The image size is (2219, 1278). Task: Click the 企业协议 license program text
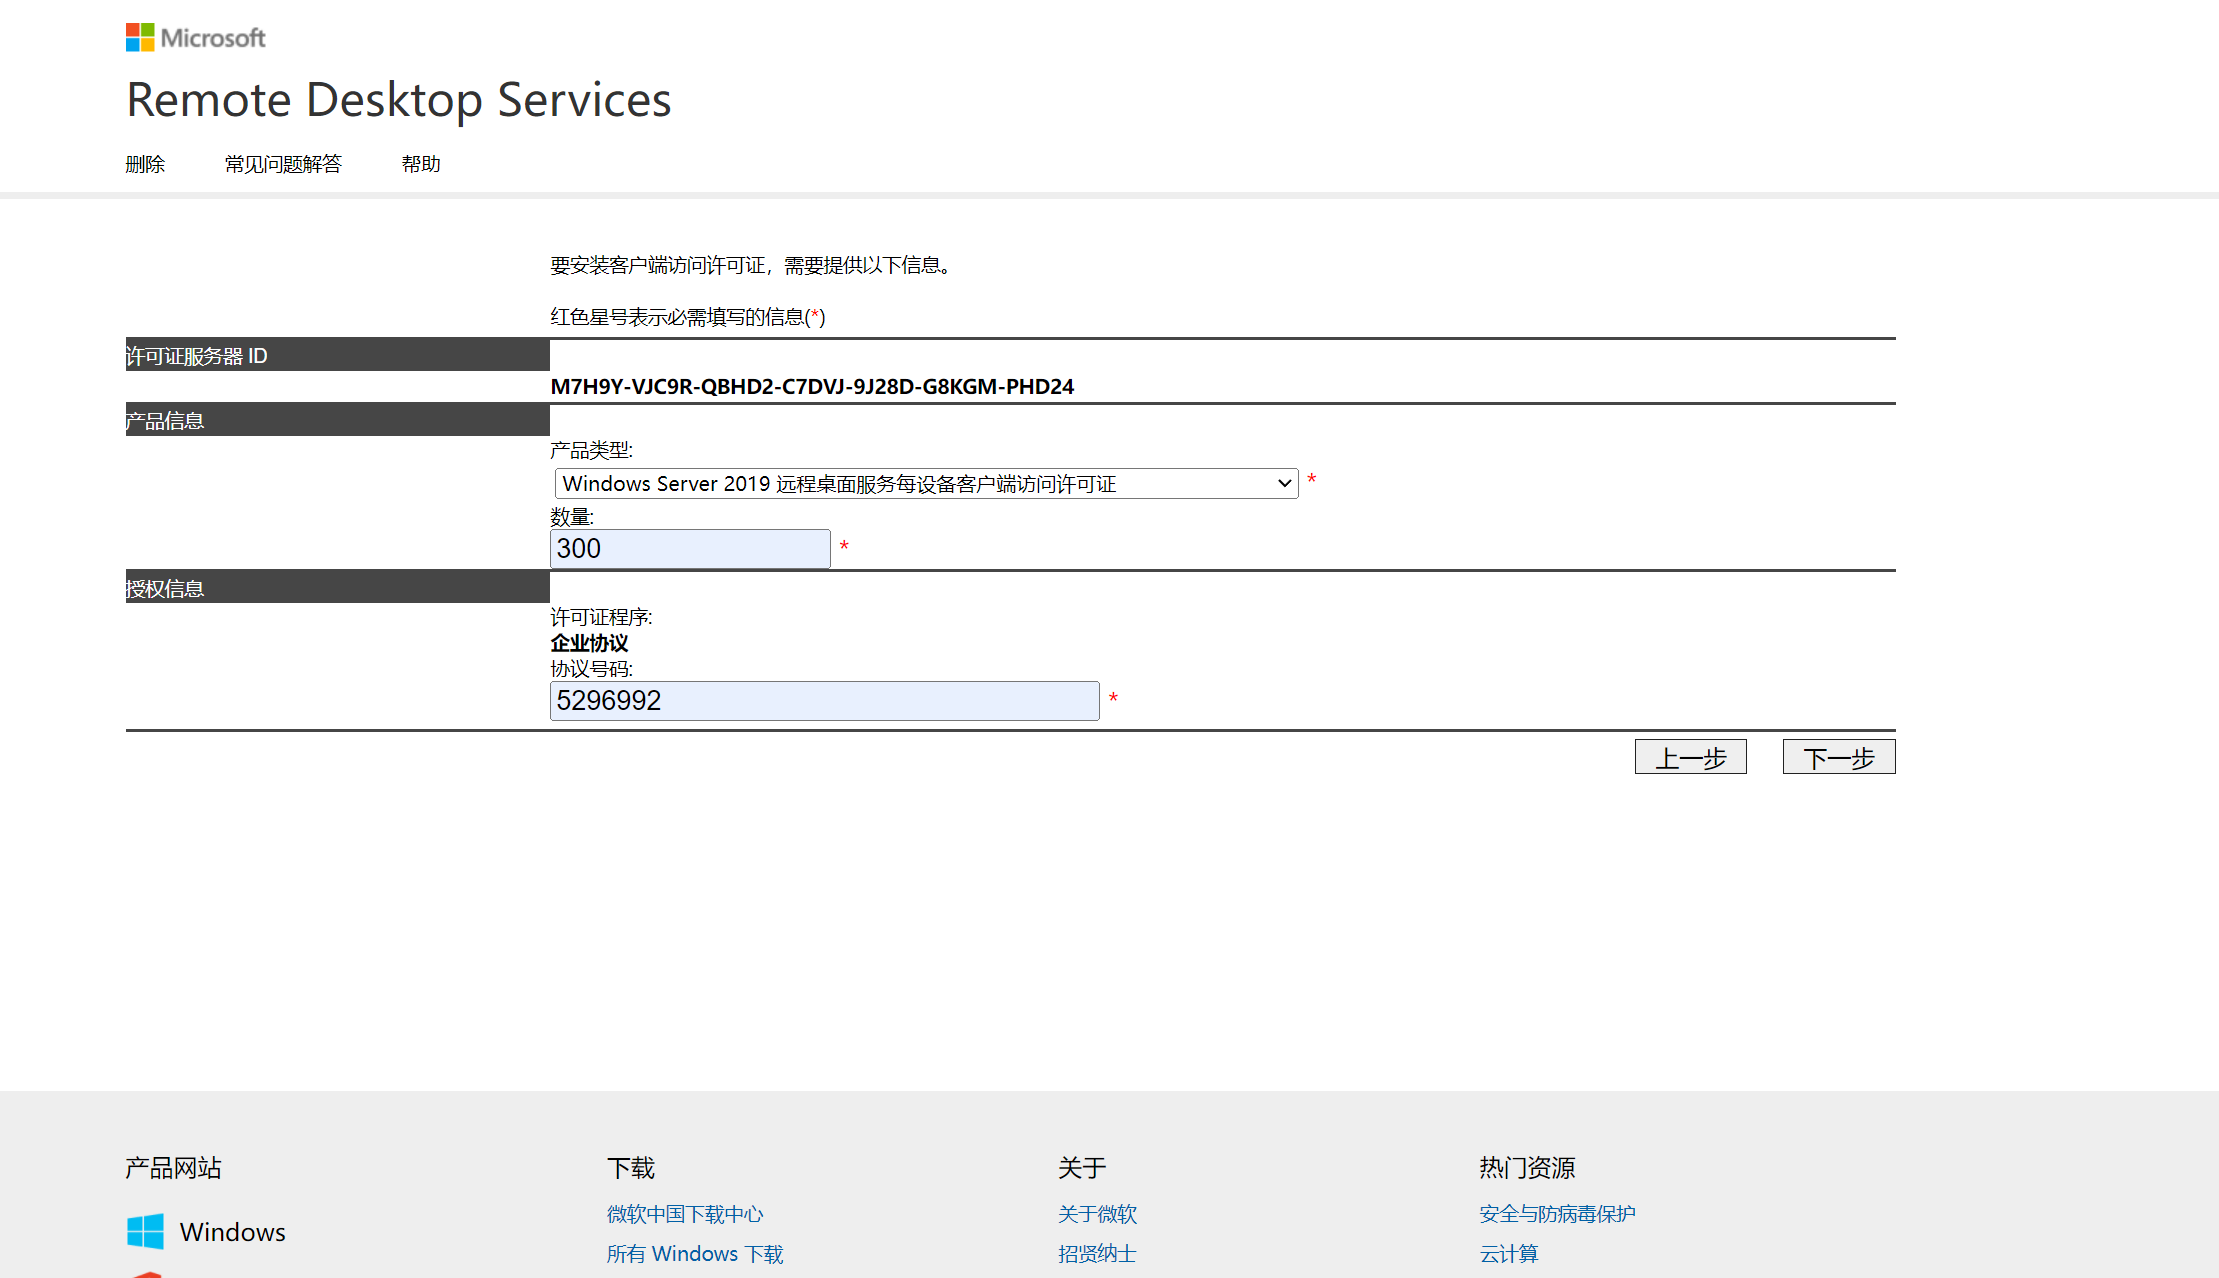tap(589, 643)
